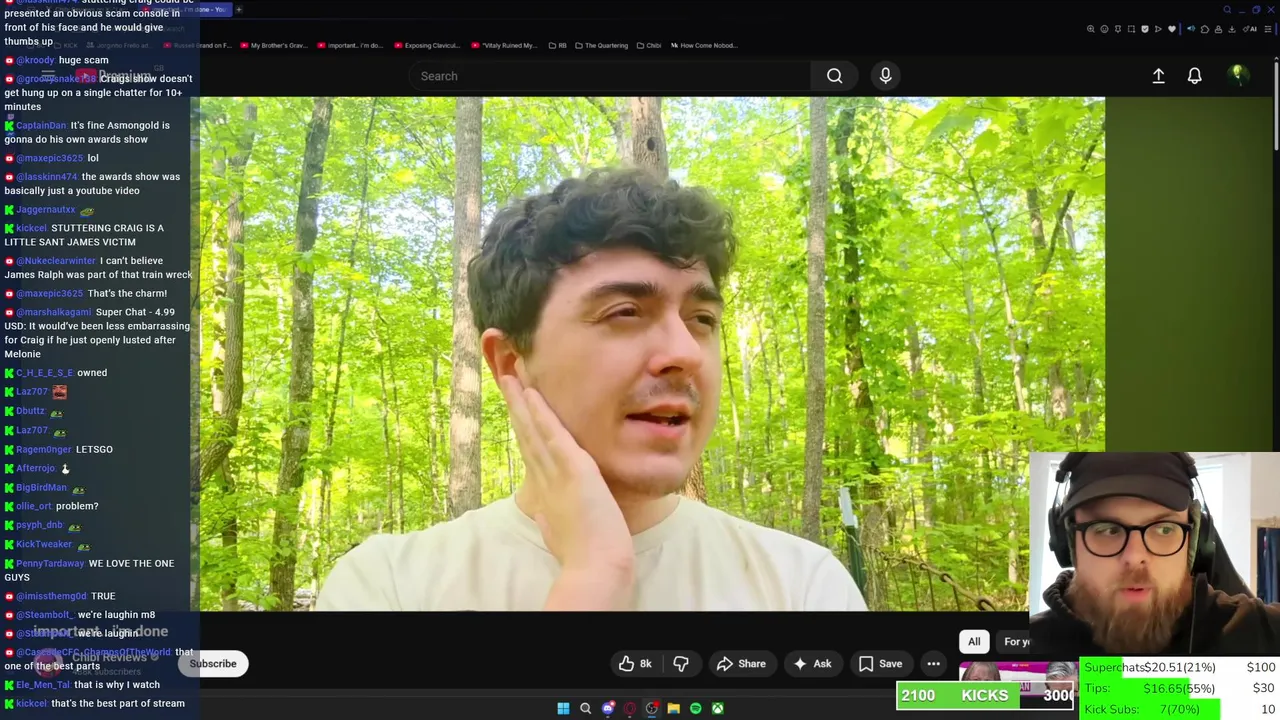The width and height of the screenshot is (1280, 720).
Task: Open browser tab search icon
Action: [1227, 10]
